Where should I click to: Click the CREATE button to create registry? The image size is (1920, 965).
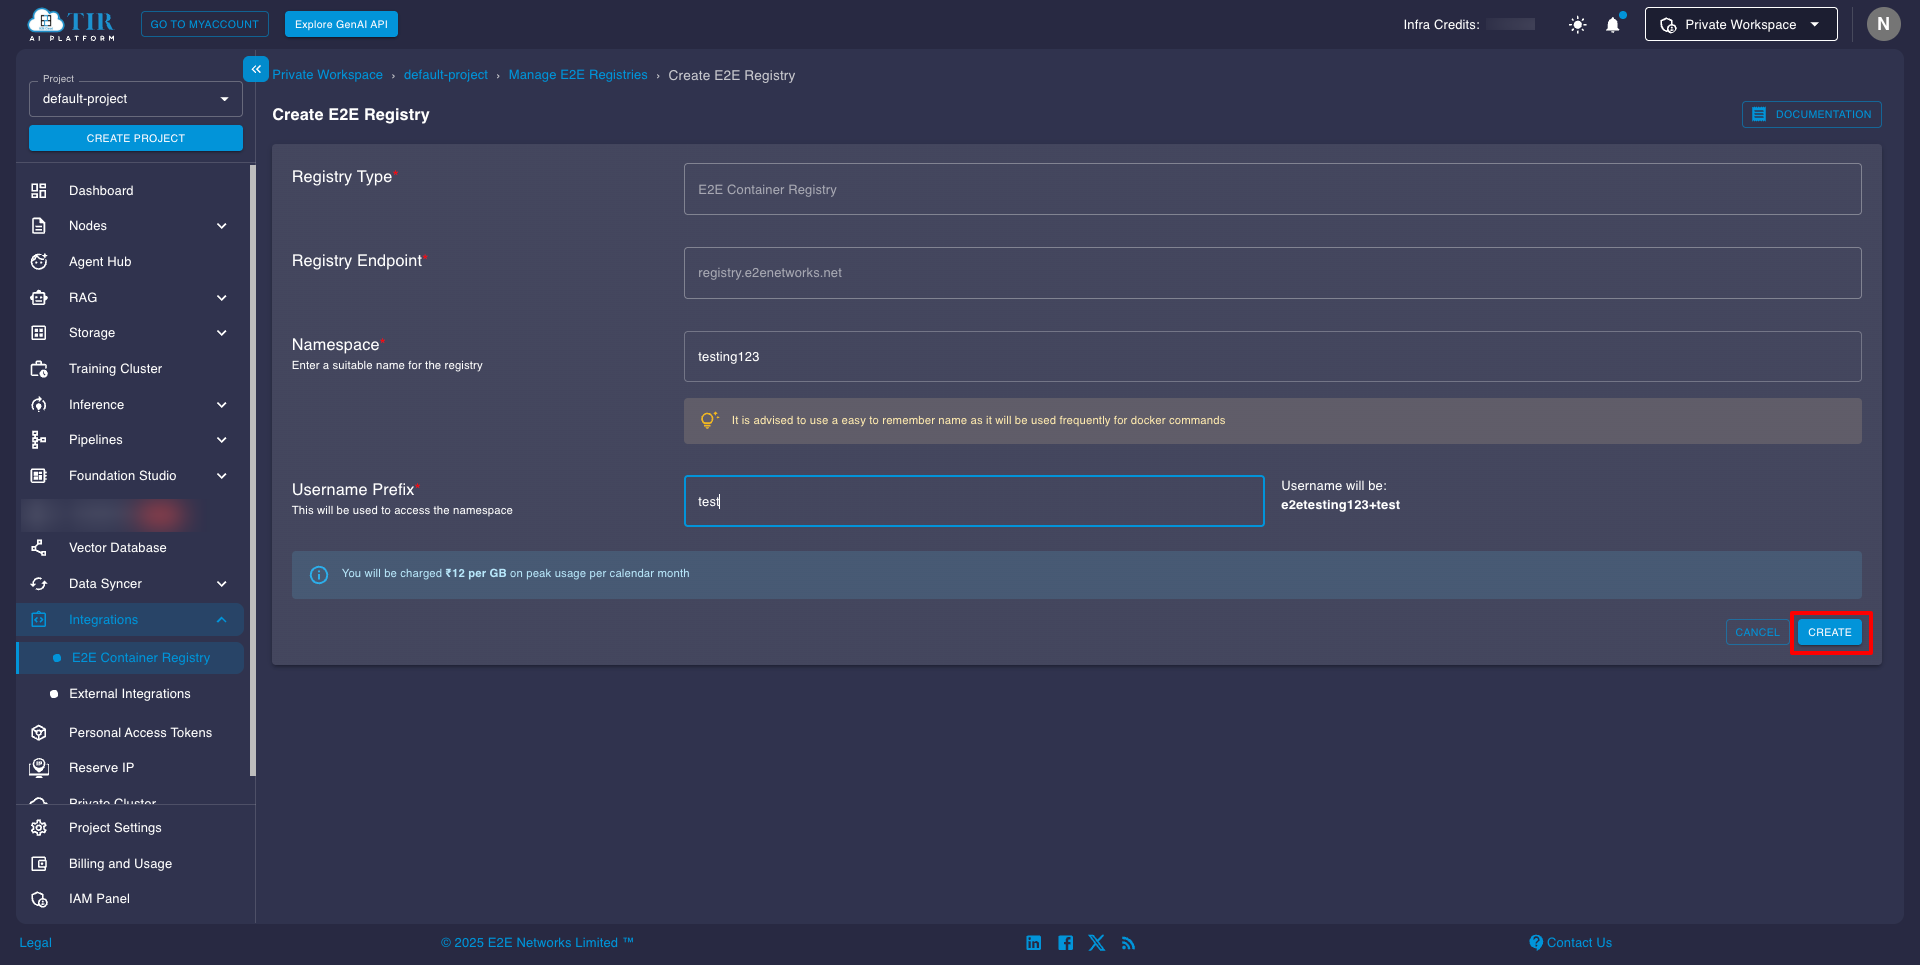coord(1829,632)
